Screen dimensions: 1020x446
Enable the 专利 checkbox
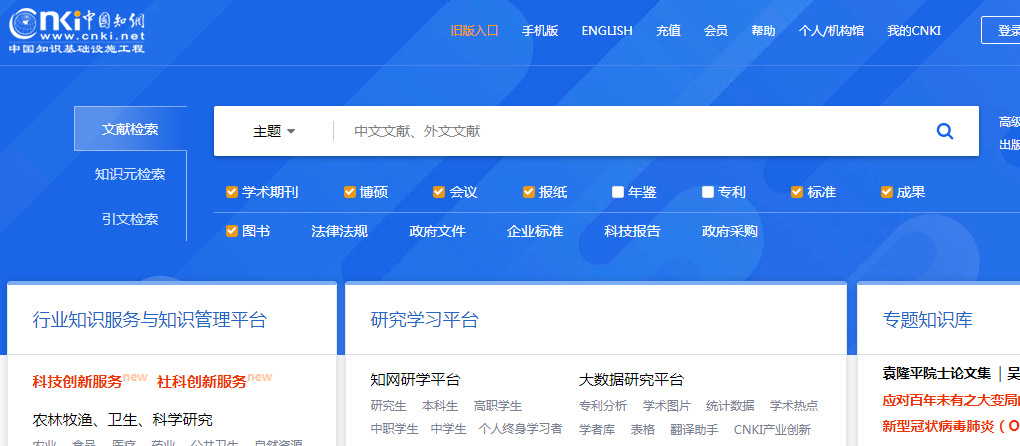(708, 192)
